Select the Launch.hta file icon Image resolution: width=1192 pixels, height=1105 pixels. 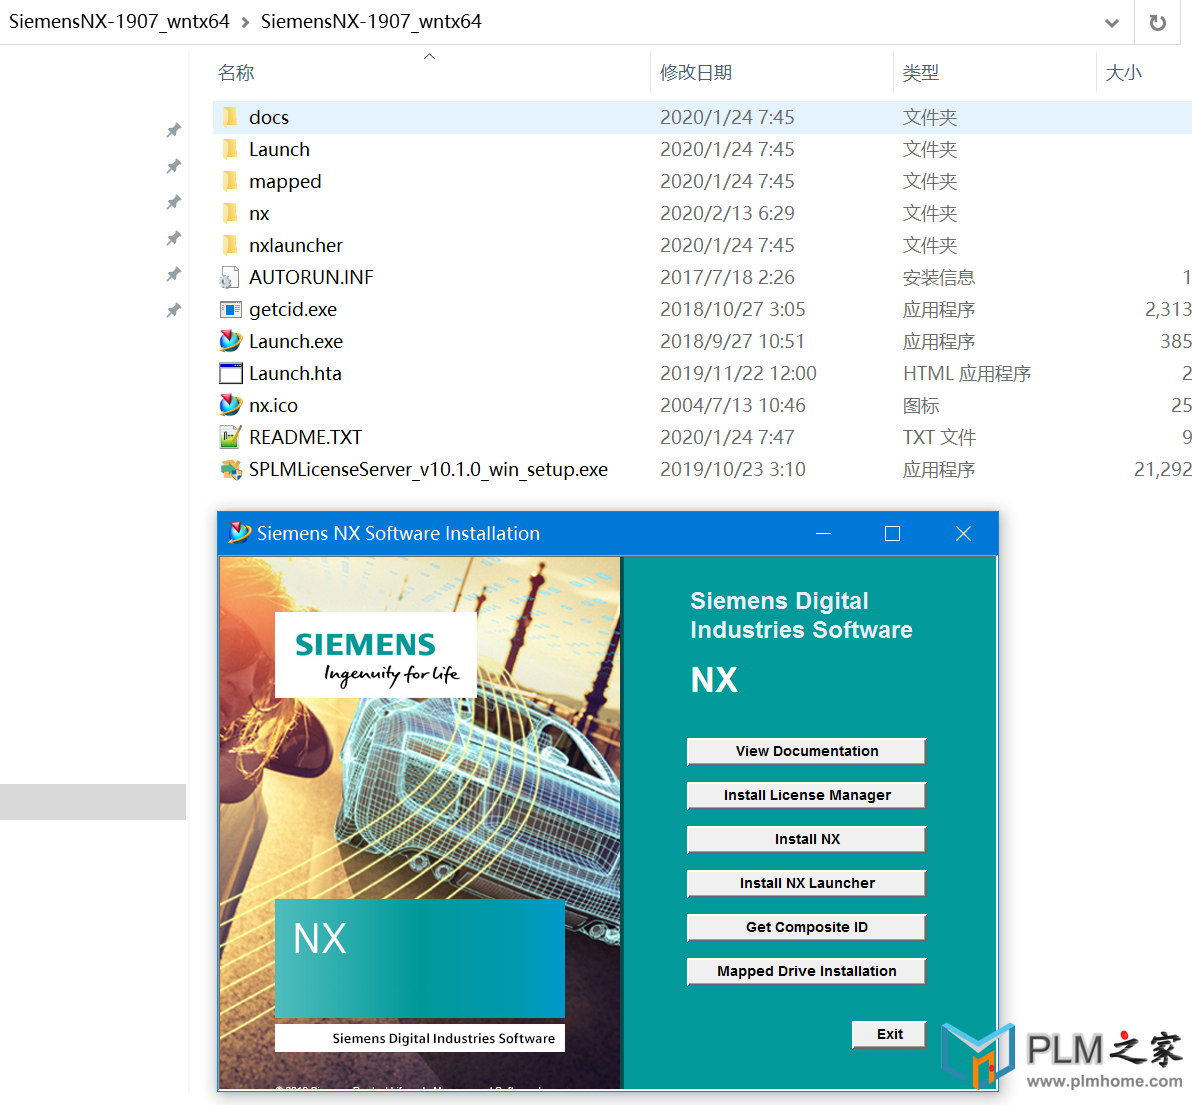click(230, 373)
